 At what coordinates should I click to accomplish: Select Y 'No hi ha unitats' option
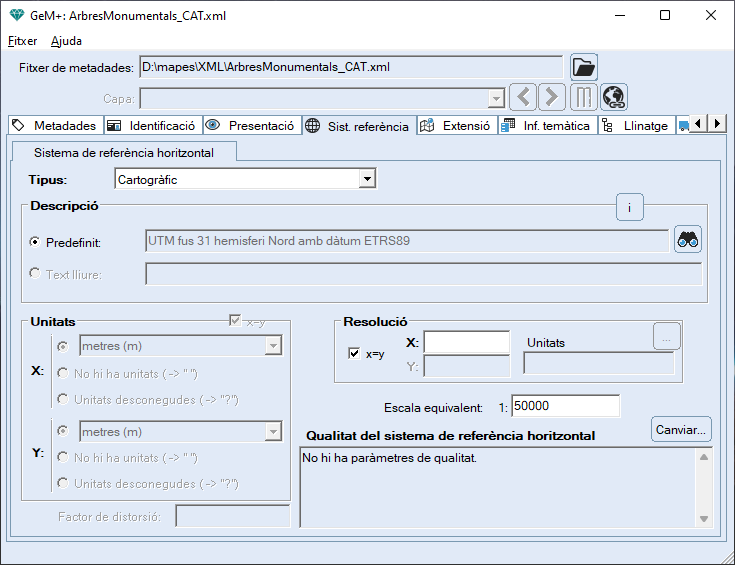point(63,457)
